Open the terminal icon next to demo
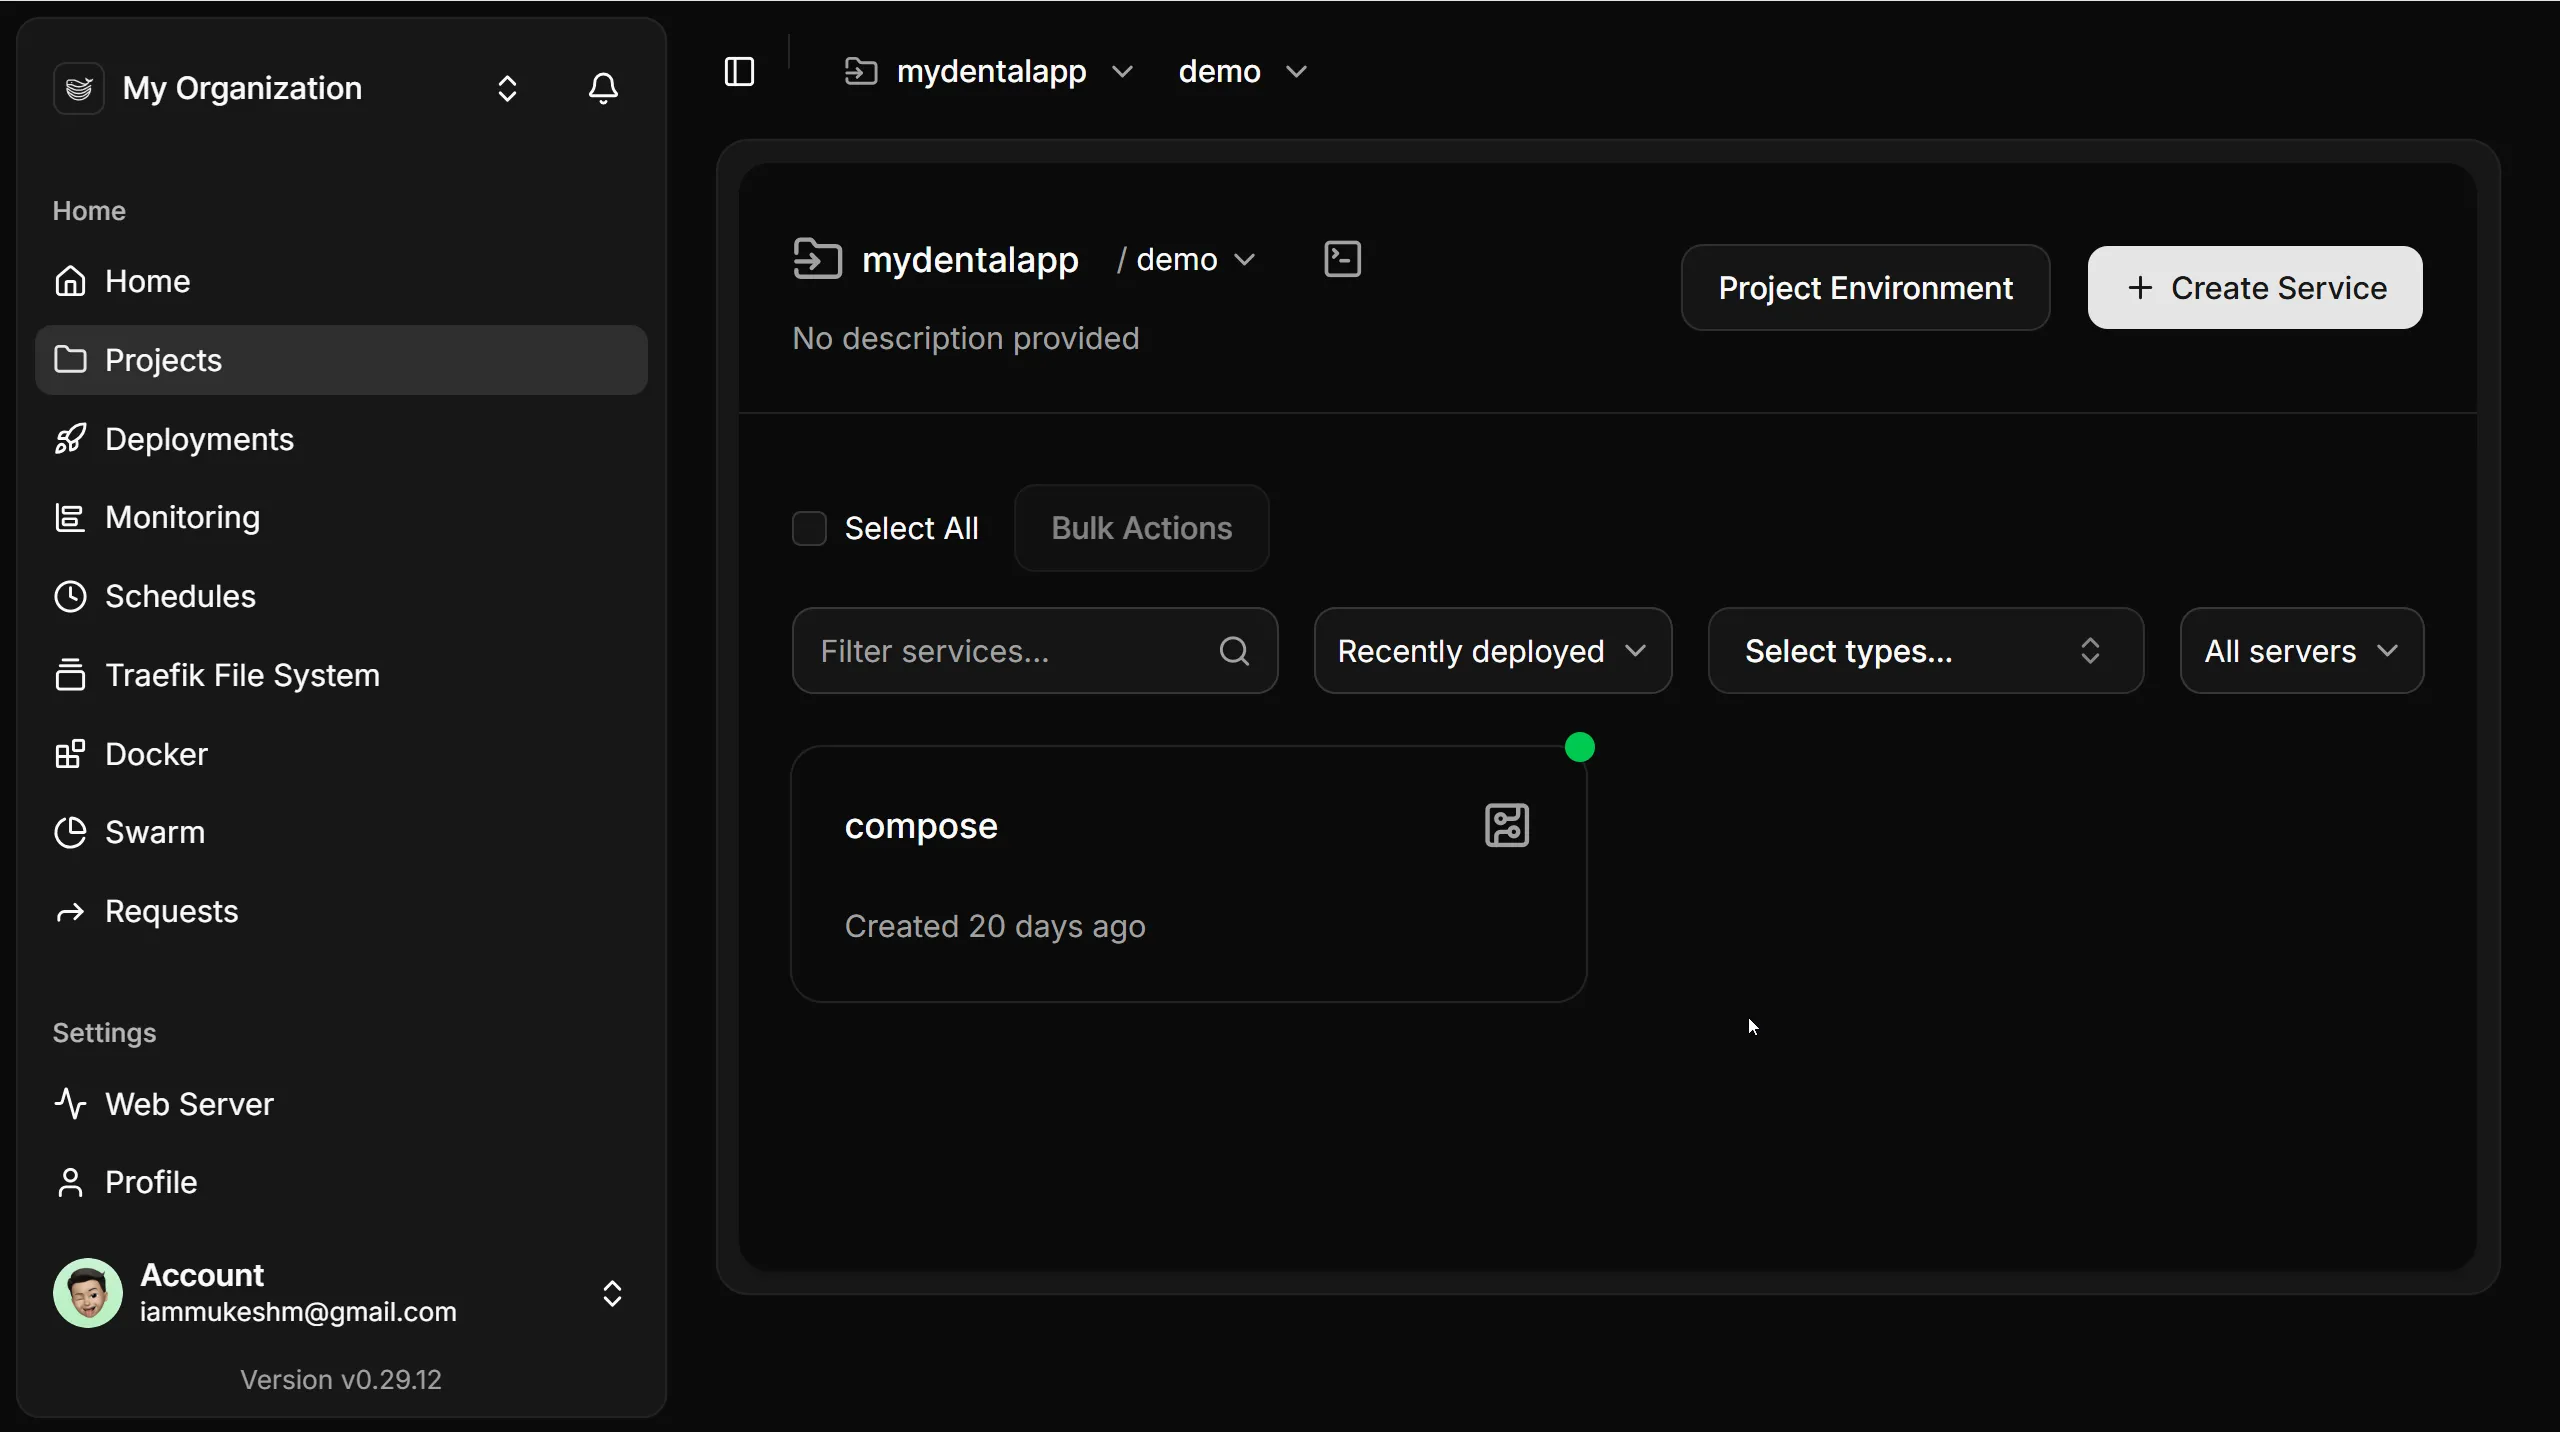Image resolution: width=2560 pixels, height=1432 pixels. tap(1342, 259)
